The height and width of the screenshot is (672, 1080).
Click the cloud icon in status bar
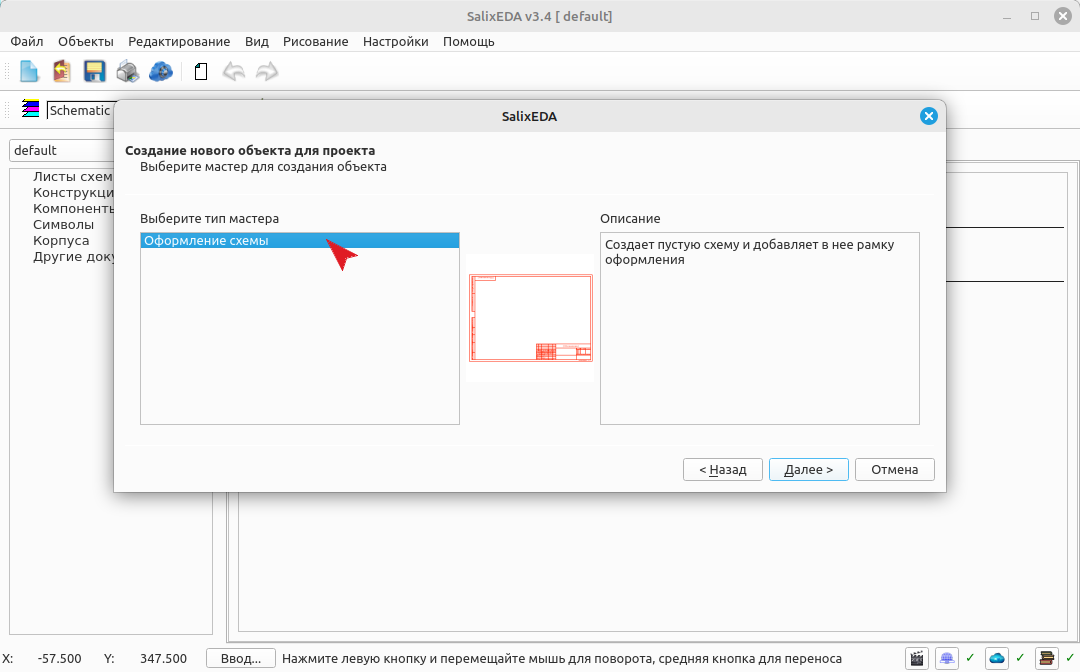point(997,659)
